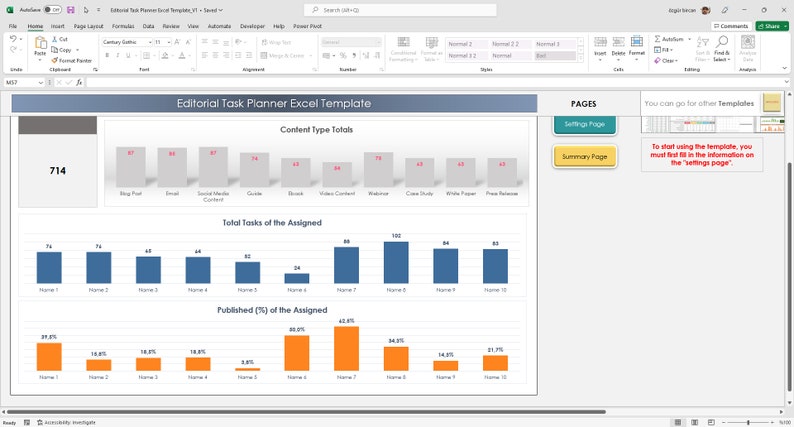The height and width of the screenshot is (427, 794).
Task: Click into the Search box
Action: (x=400, y=10)
